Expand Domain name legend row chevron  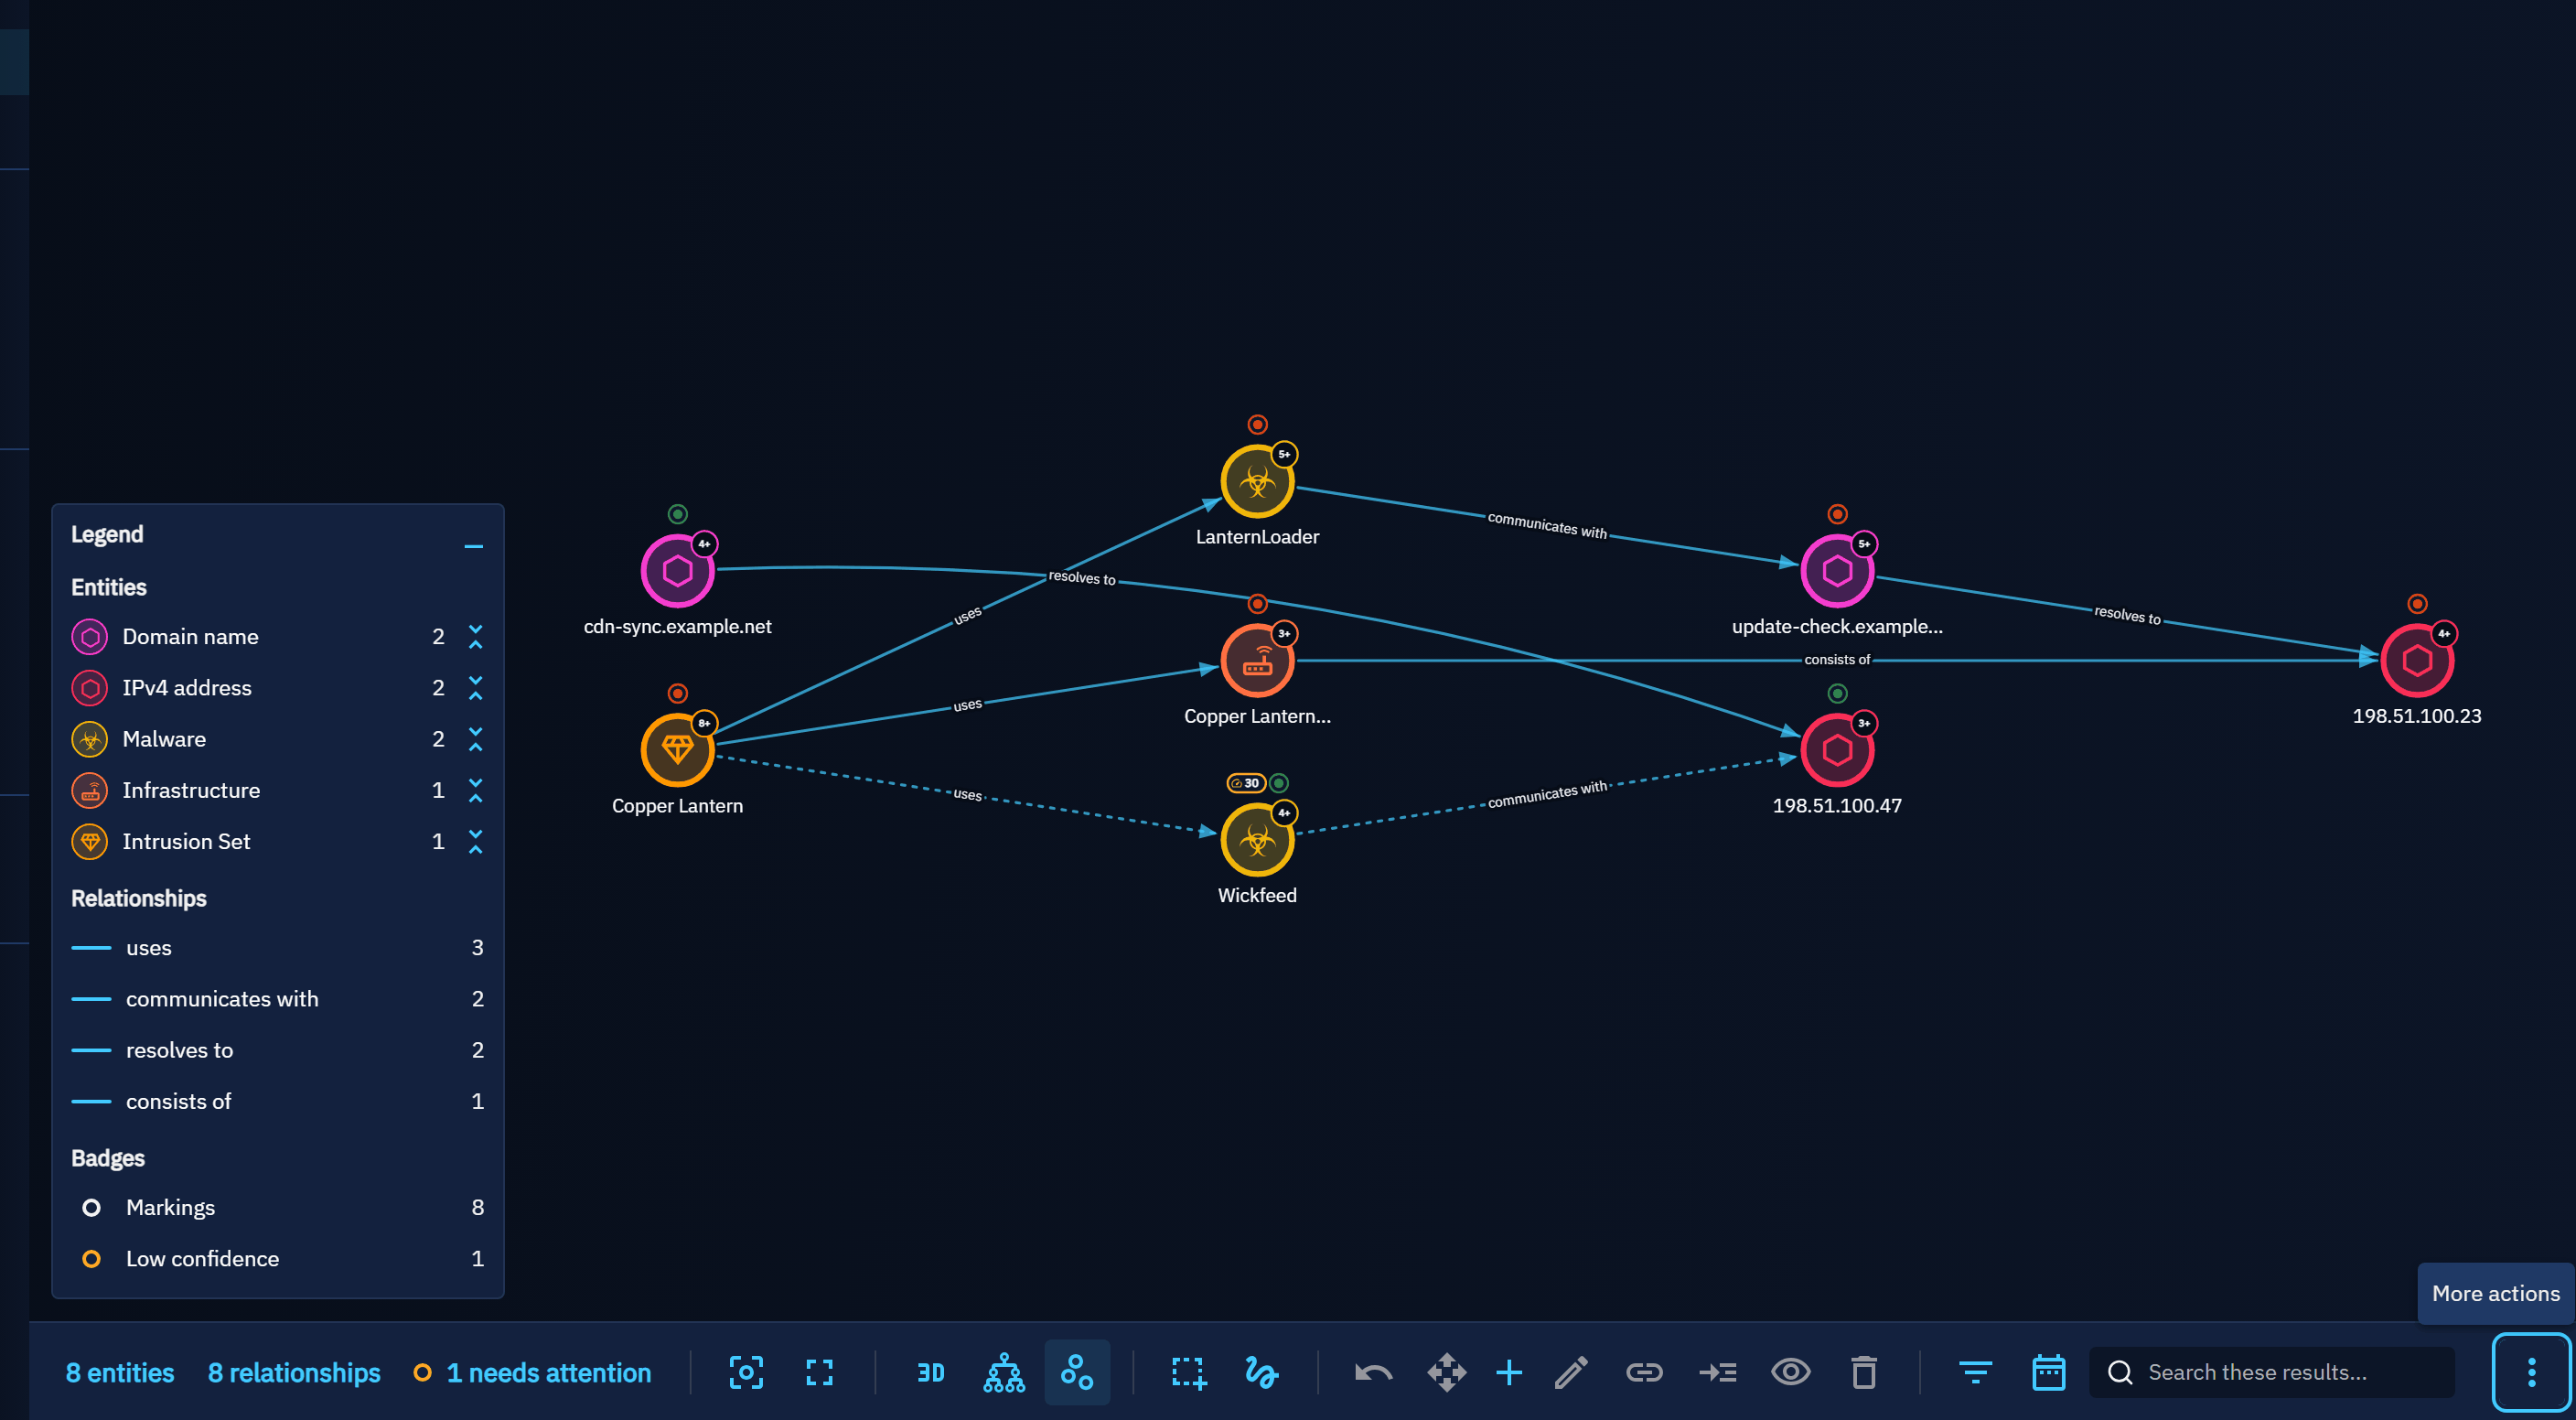(476, 637)
